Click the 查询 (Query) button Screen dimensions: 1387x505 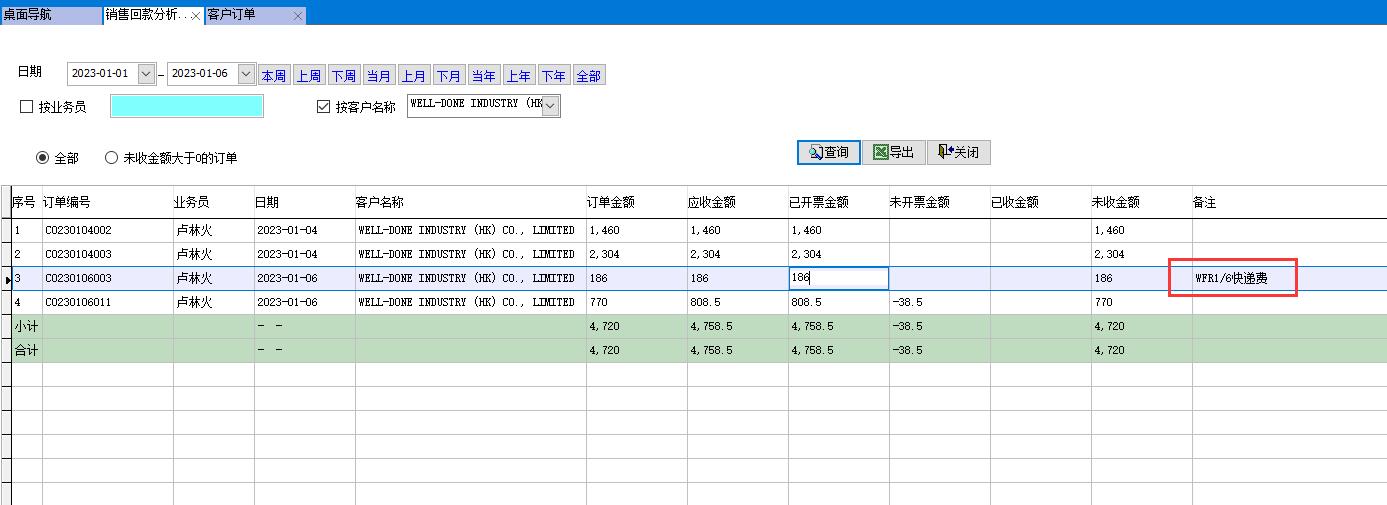[x=828, y=152]
